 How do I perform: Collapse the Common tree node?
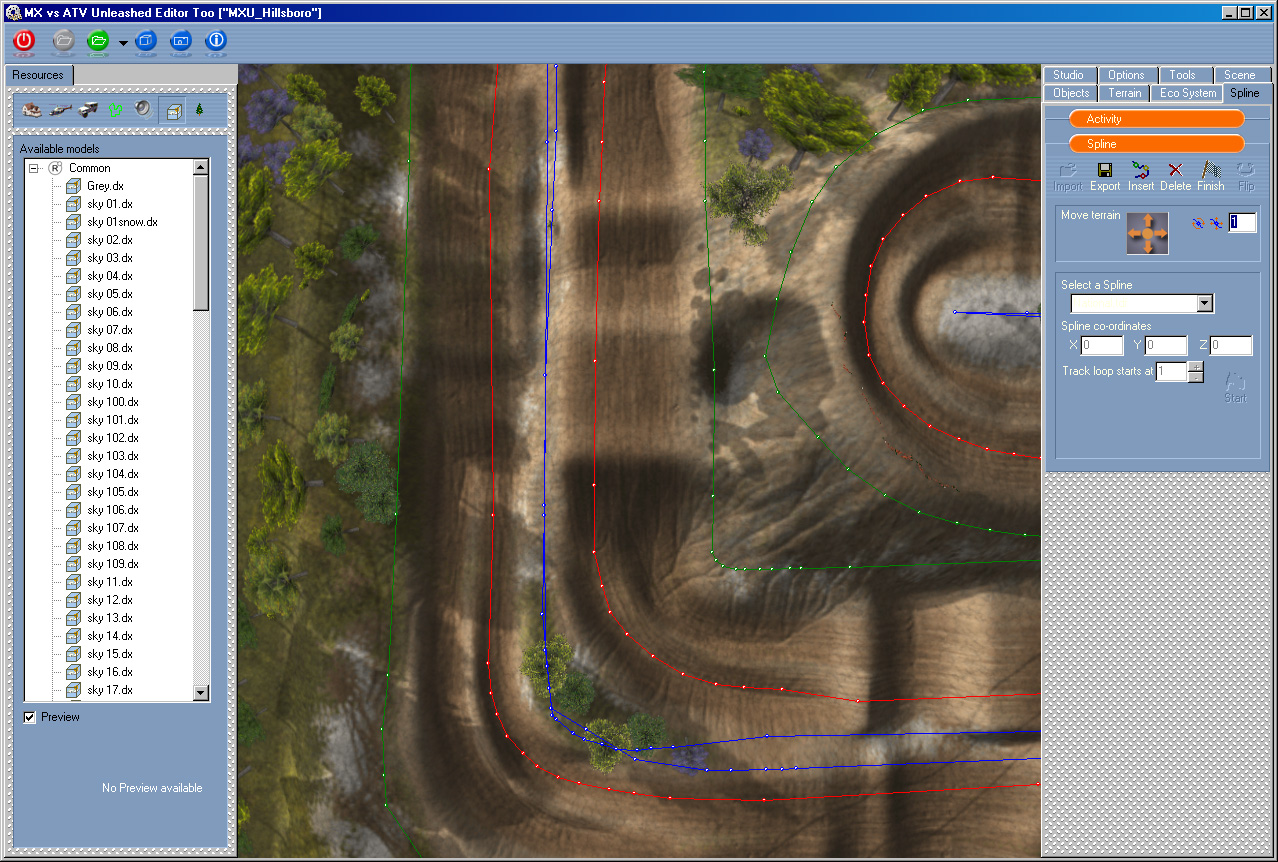click(x=33, y=168)
